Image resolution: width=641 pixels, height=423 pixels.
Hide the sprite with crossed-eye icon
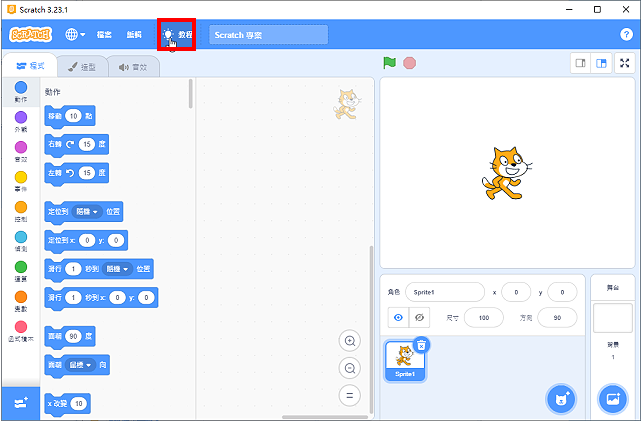tap(419, 318)
